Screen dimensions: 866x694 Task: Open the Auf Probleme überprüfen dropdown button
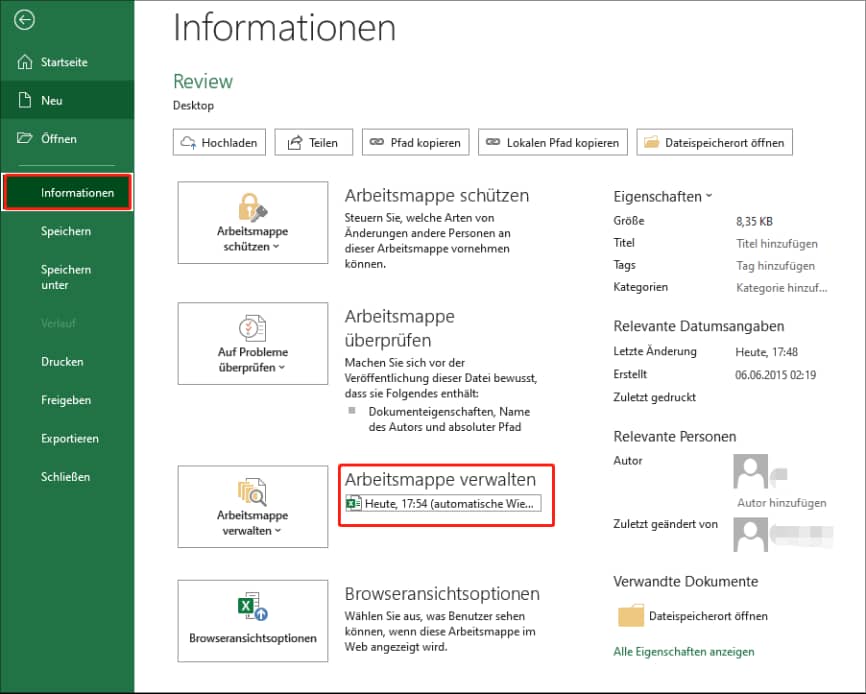(252, 343)
